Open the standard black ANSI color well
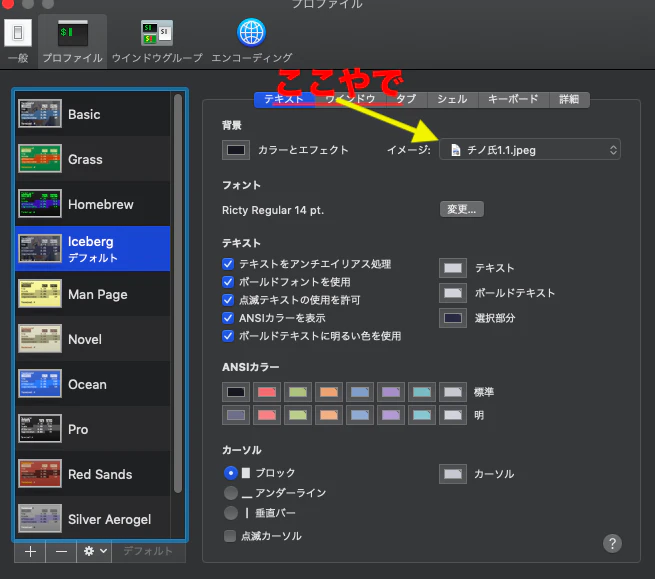This screenshot has height=579, width=655. pos(236,392)
